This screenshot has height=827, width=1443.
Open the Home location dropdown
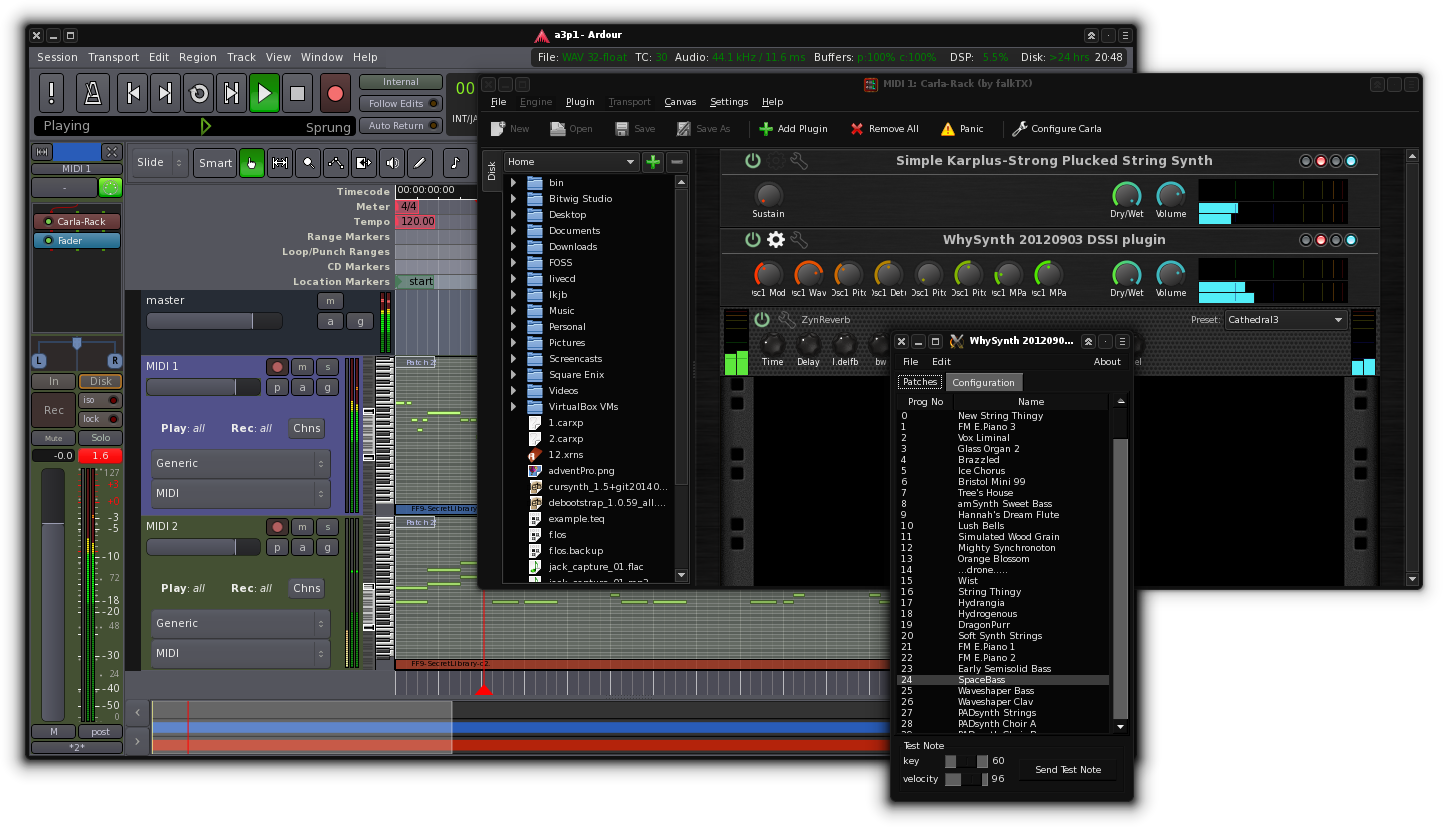pyautogui.click(x=571, y=162)
